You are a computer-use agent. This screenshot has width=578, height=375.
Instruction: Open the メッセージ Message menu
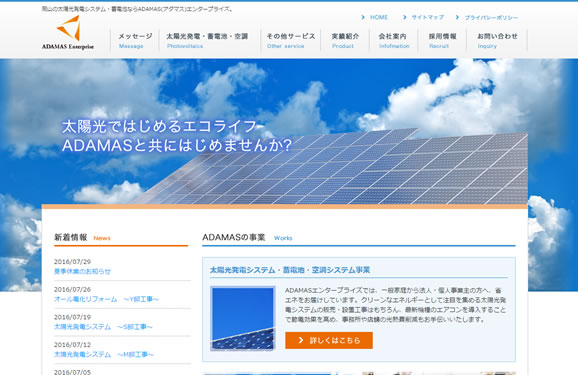tap(135, 41)
